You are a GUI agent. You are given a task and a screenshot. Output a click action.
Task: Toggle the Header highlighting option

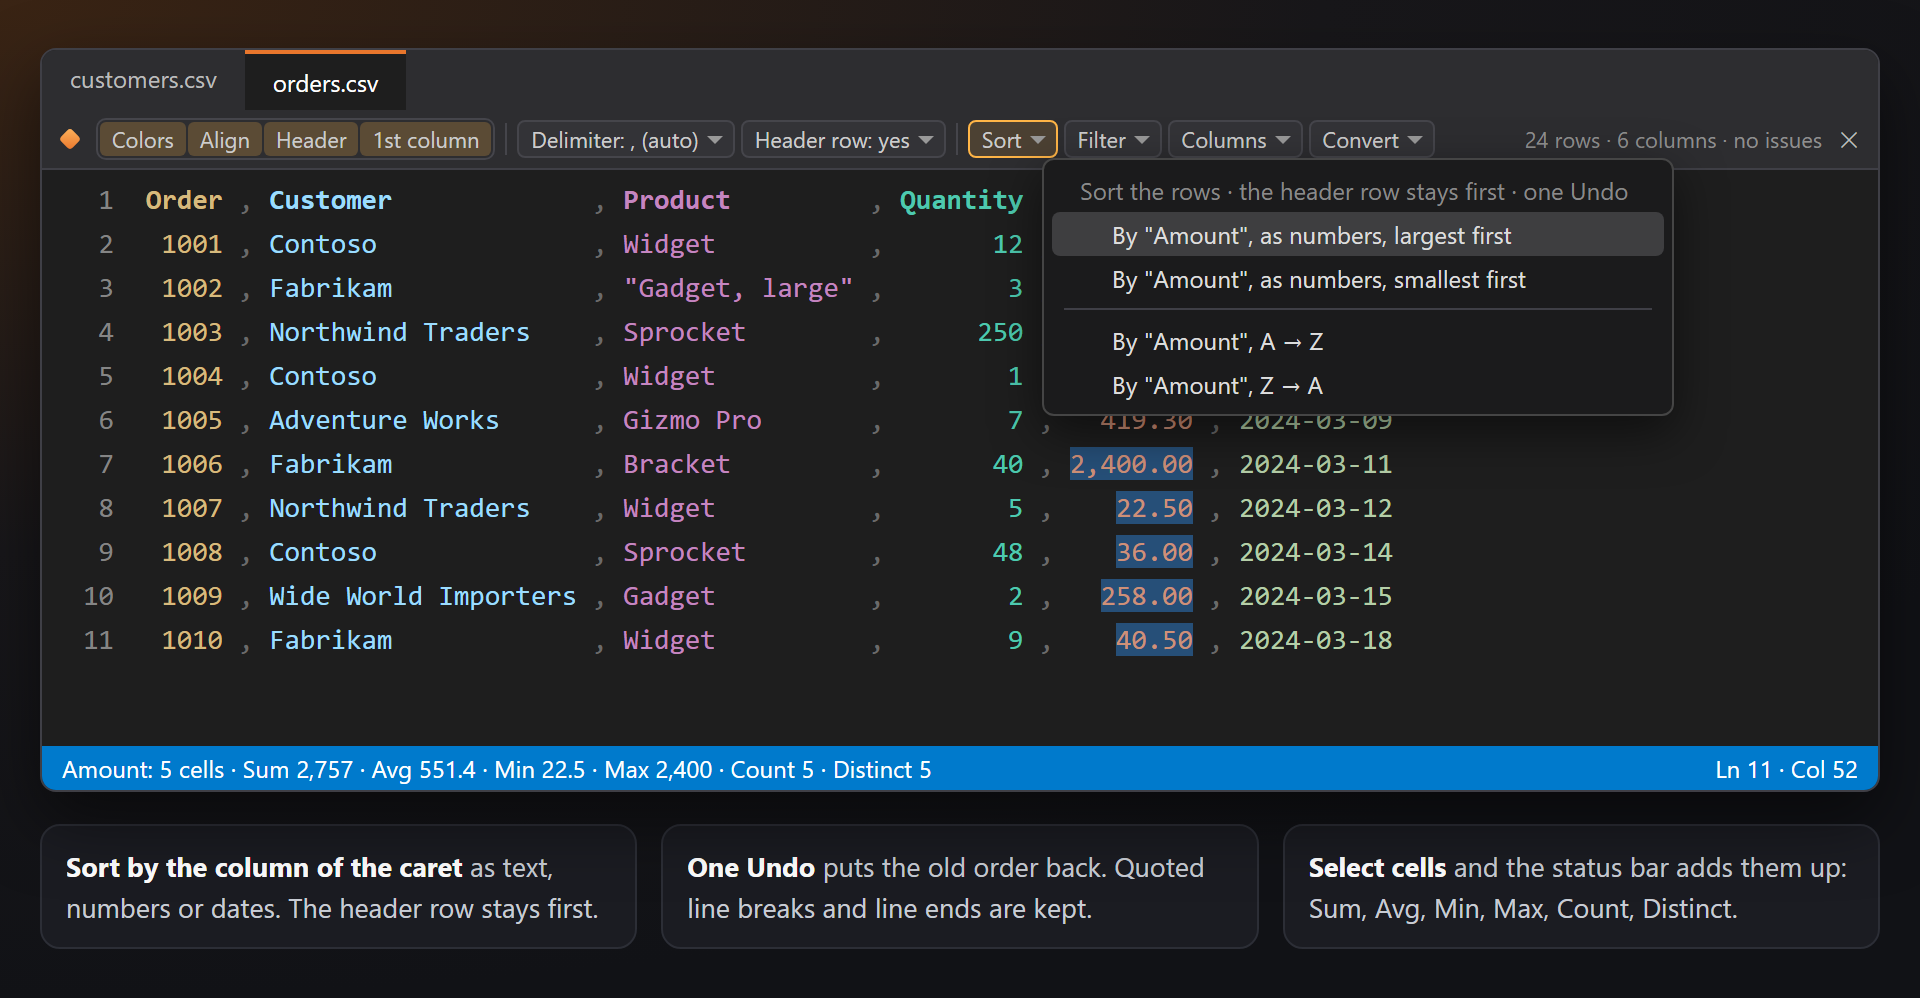point(311,140)
